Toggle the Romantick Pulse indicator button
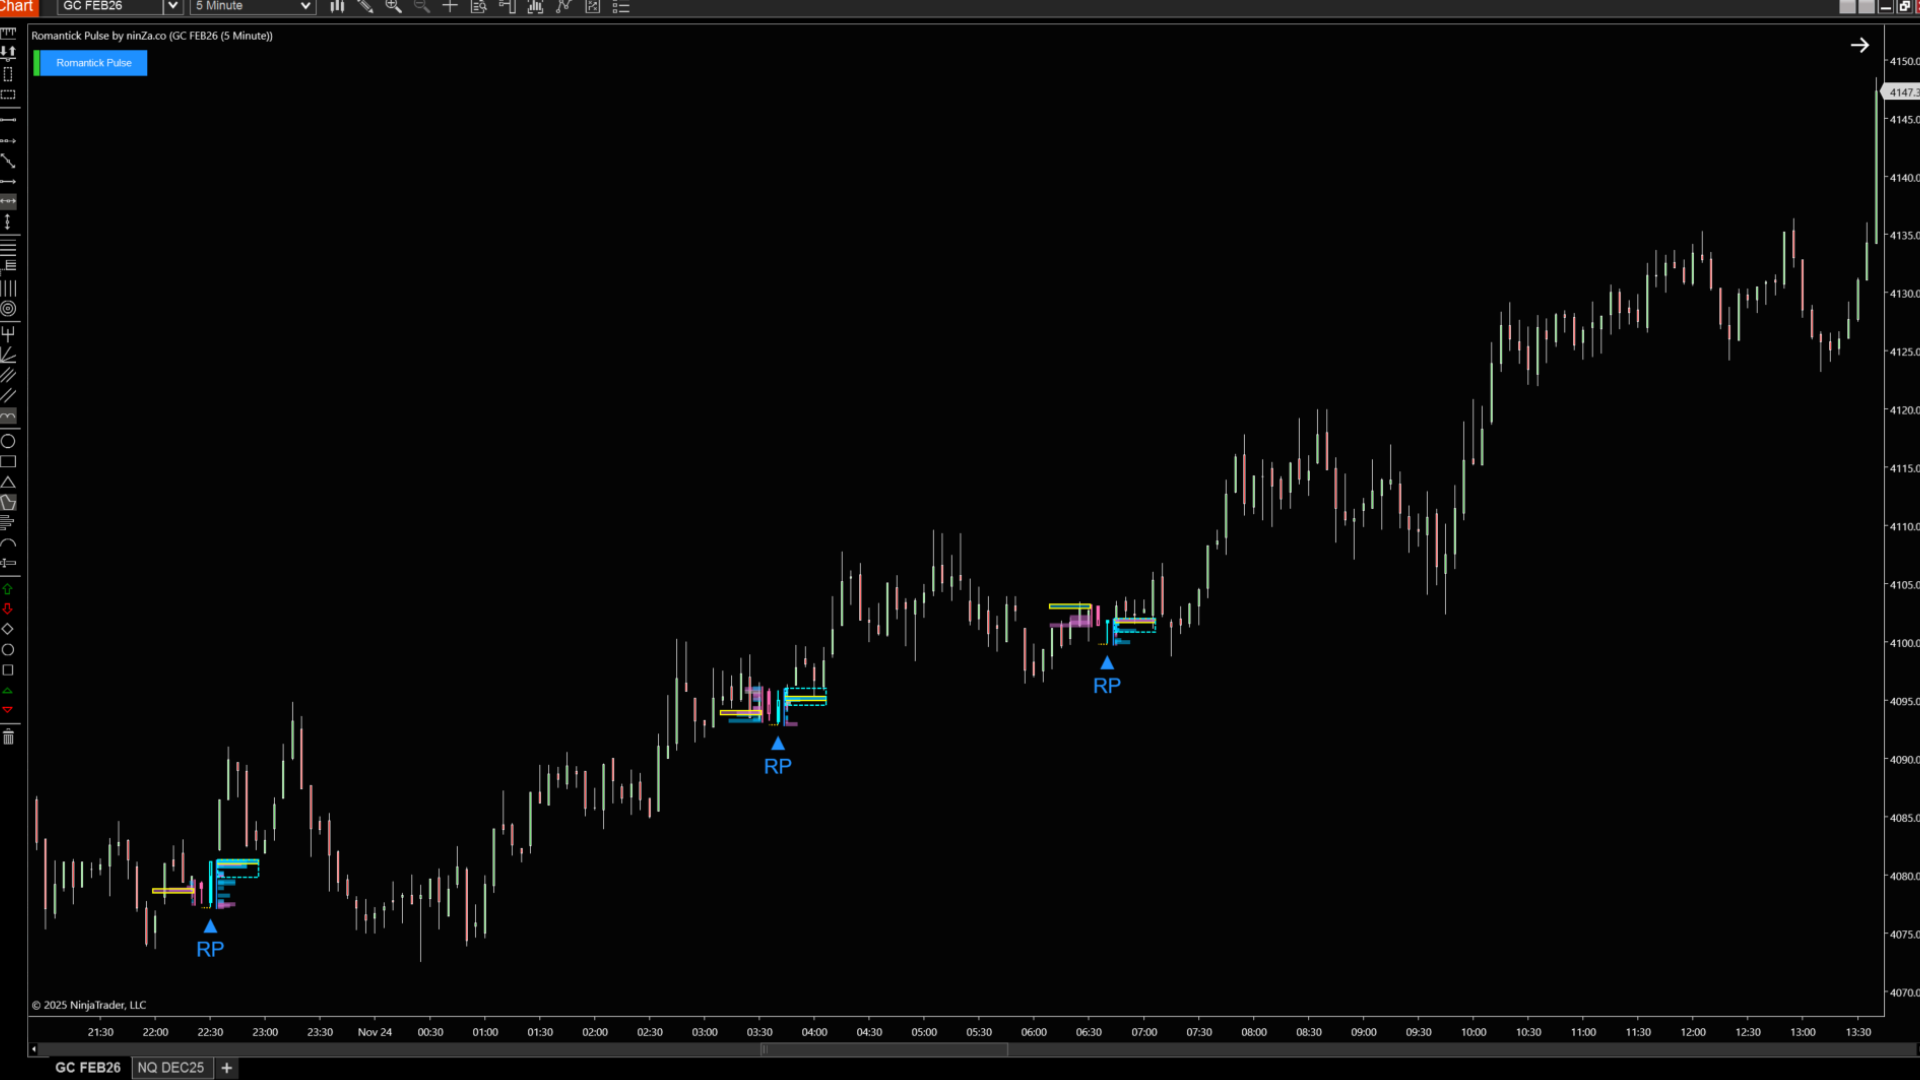 [93, 63]
